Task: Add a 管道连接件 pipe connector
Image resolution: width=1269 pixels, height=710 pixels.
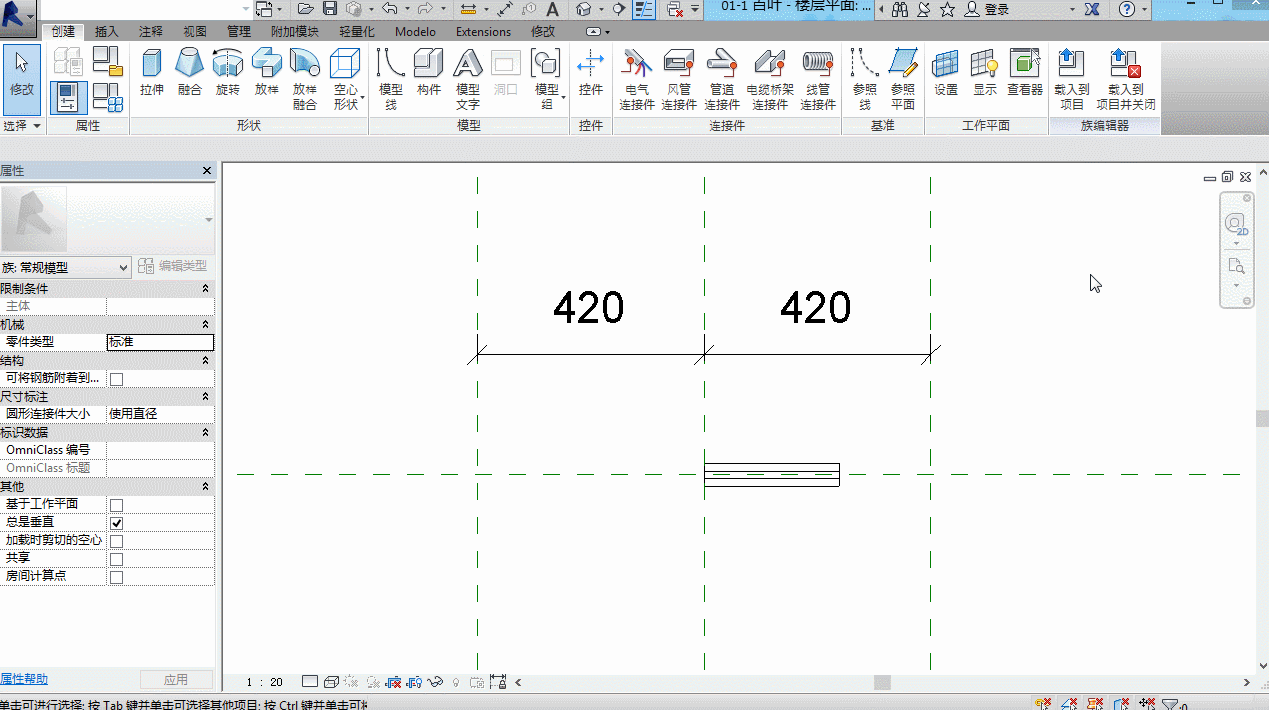Action: pyautogui.click(x=722, y=79)
